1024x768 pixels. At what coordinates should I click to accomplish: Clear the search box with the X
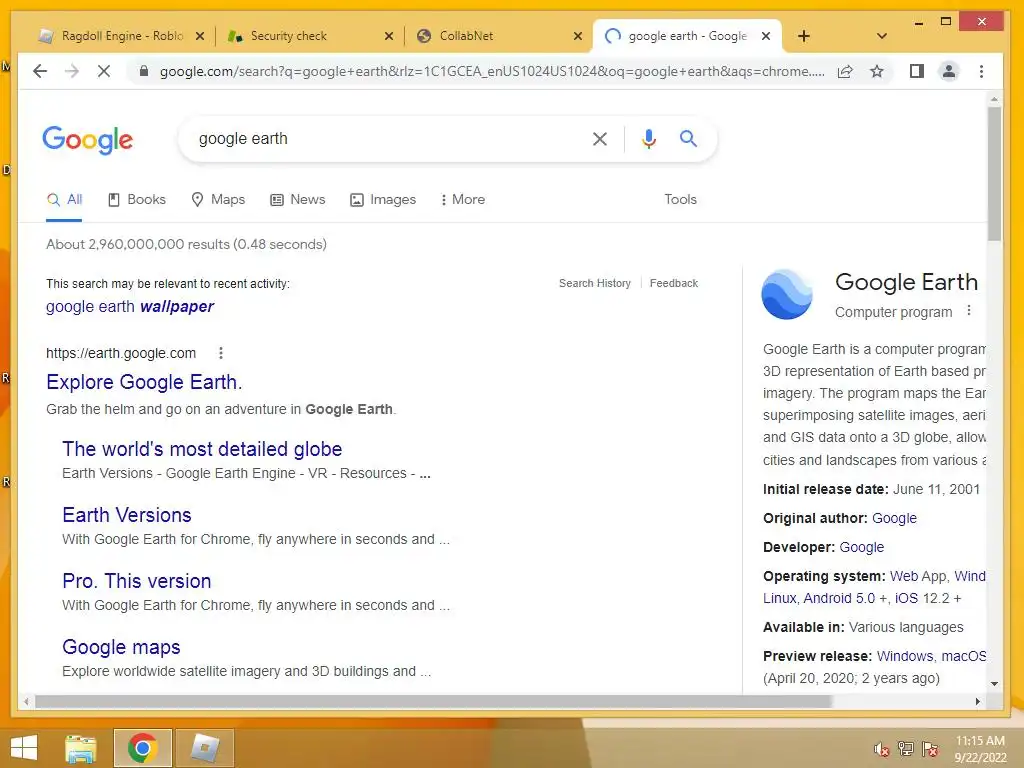(600, 138)
